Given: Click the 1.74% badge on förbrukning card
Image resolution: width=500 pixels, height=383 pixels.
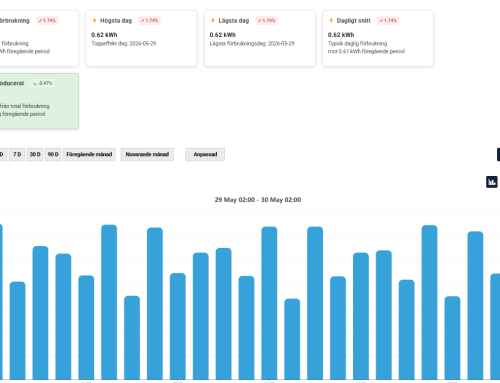Looking at the screenshot, I should [x=47, y=21].
